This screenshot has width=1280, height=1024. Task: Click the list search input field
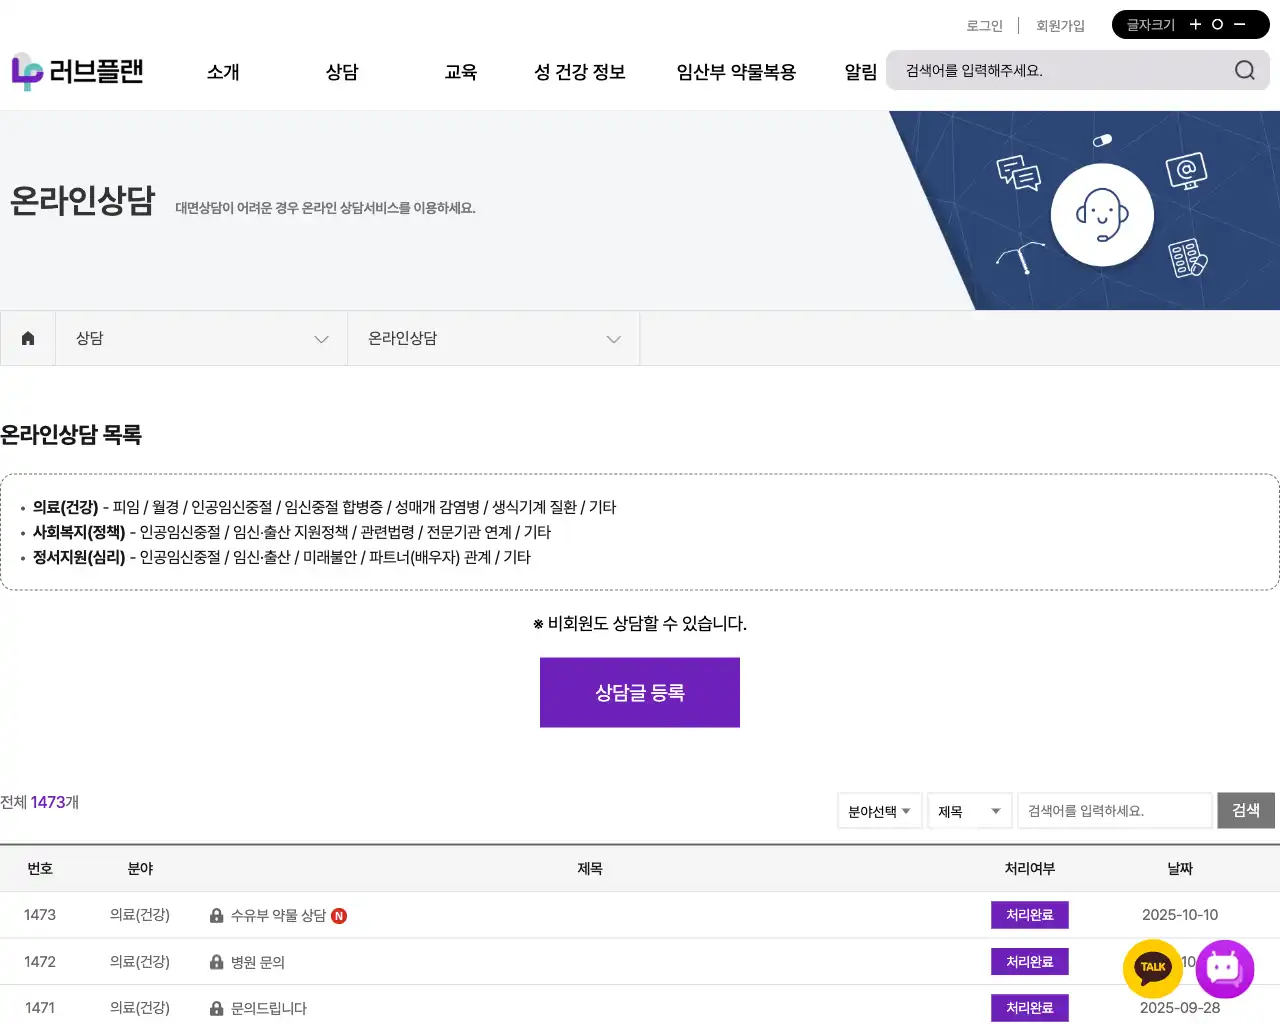click(1114, 811)
